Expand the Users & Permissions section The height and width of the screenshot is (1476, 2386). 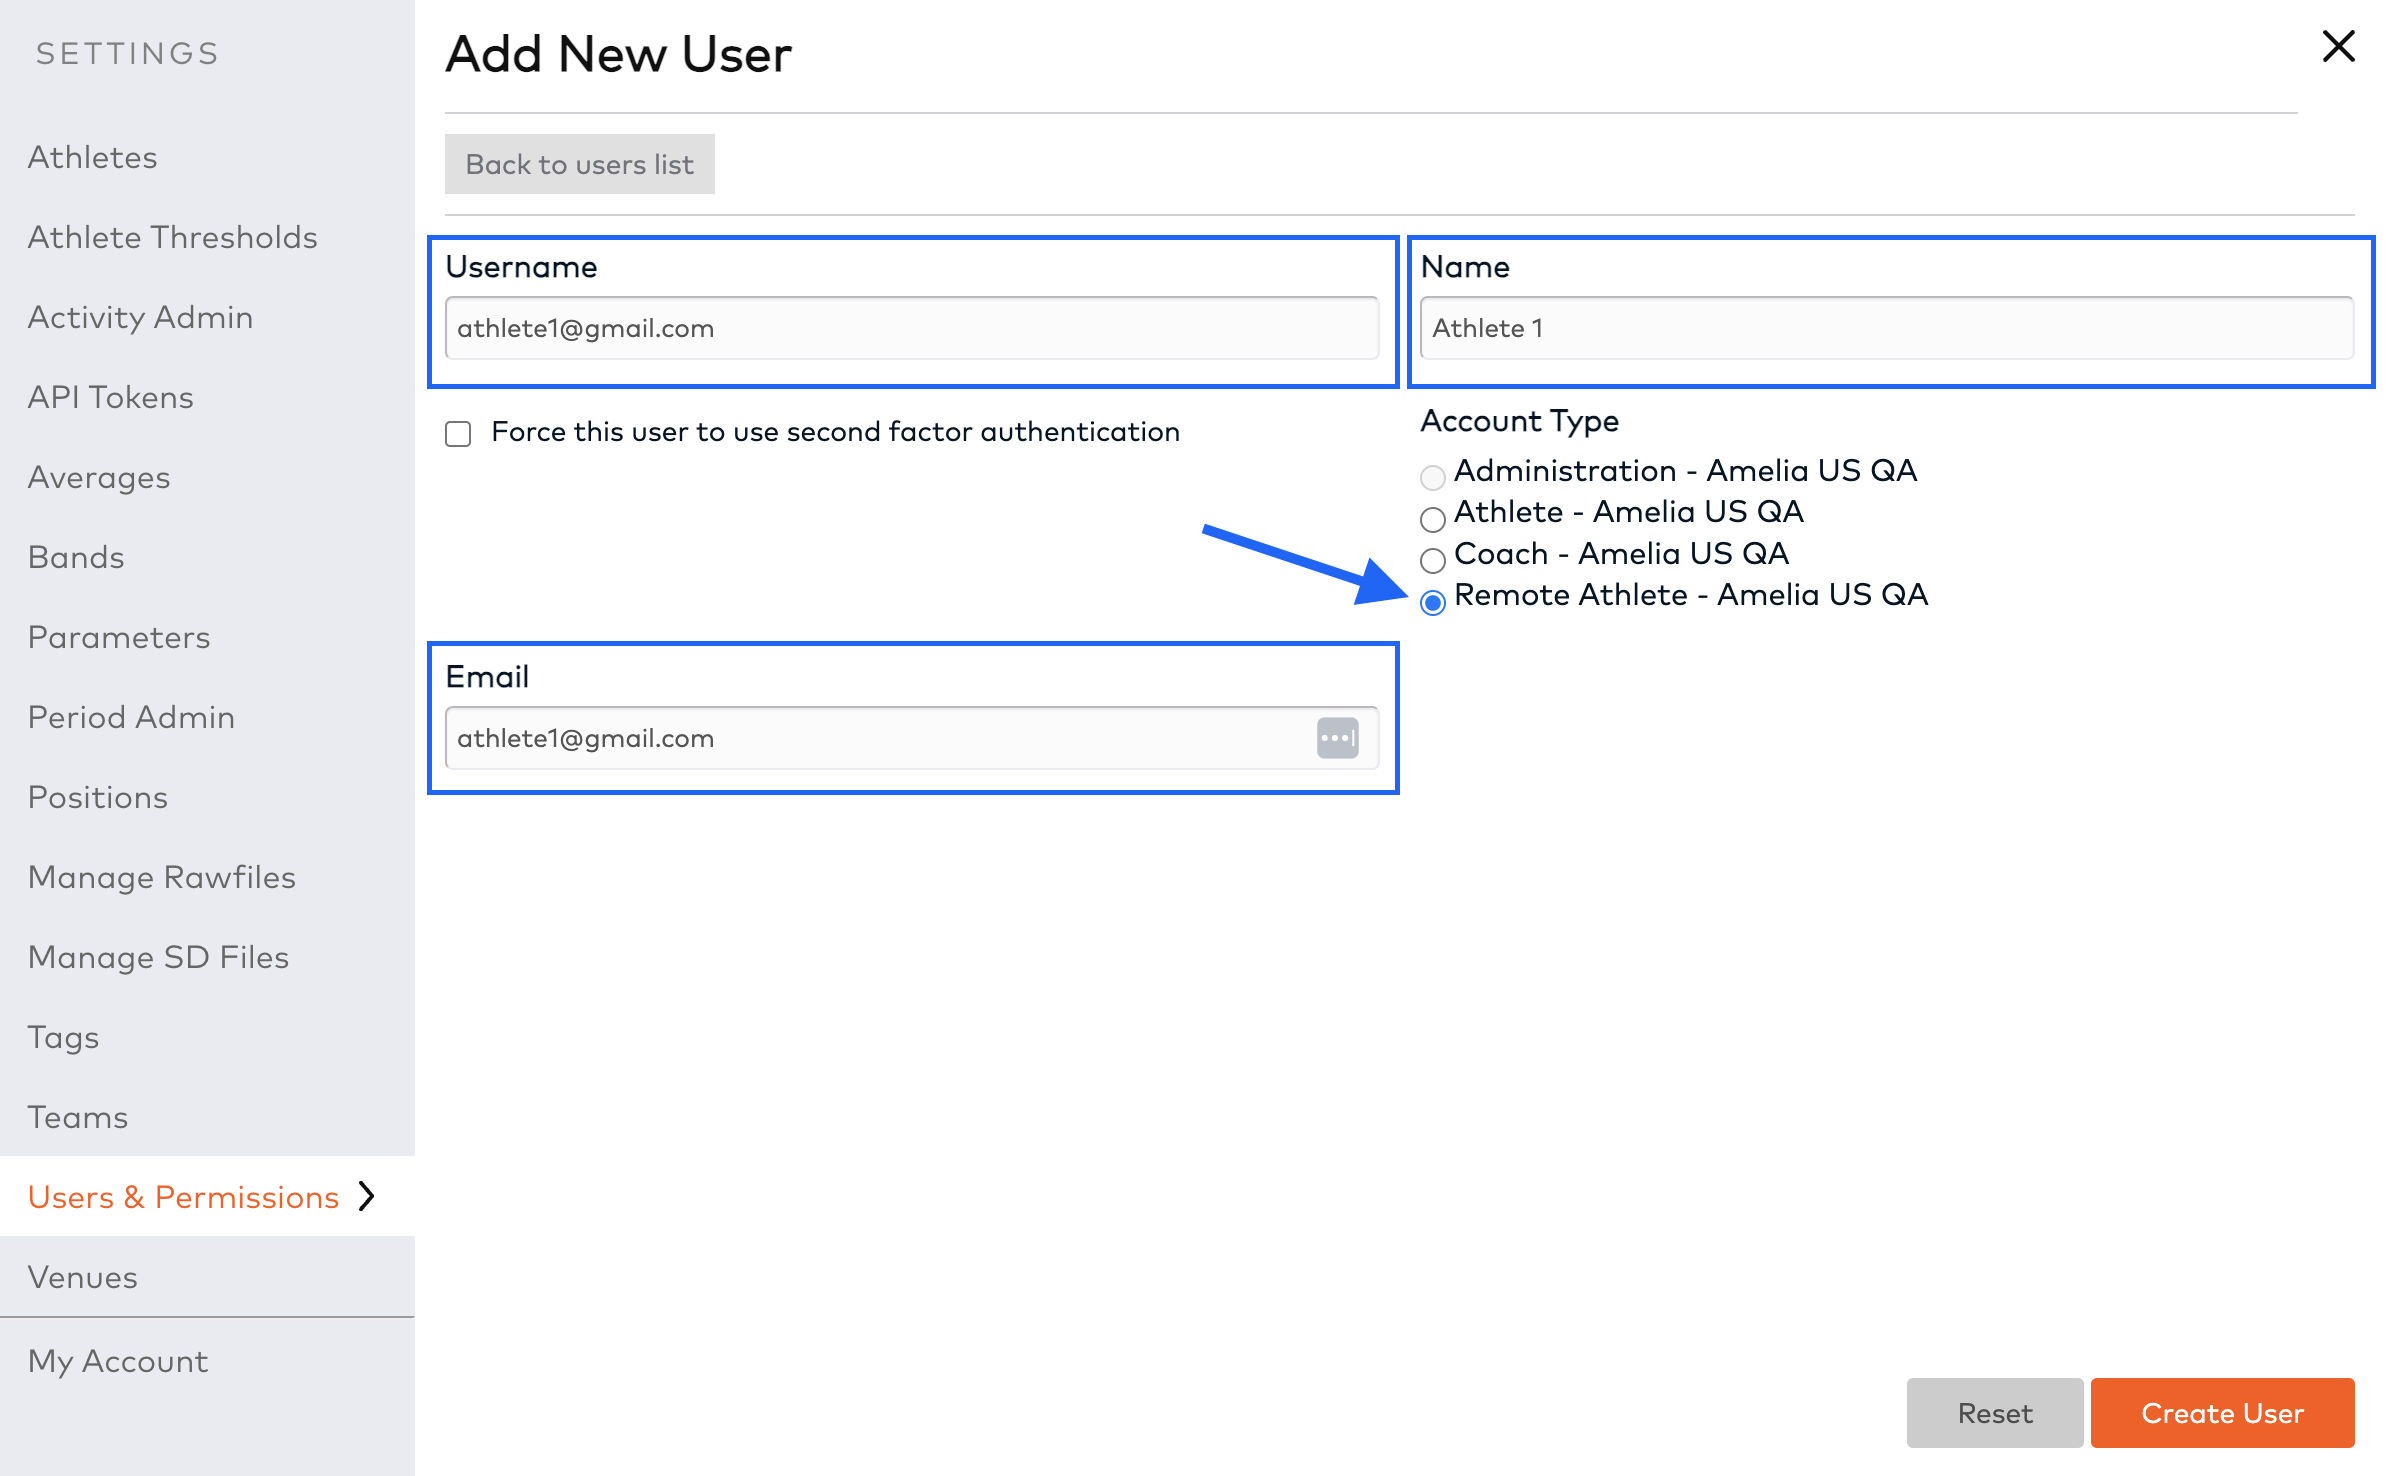point(184,1196)
